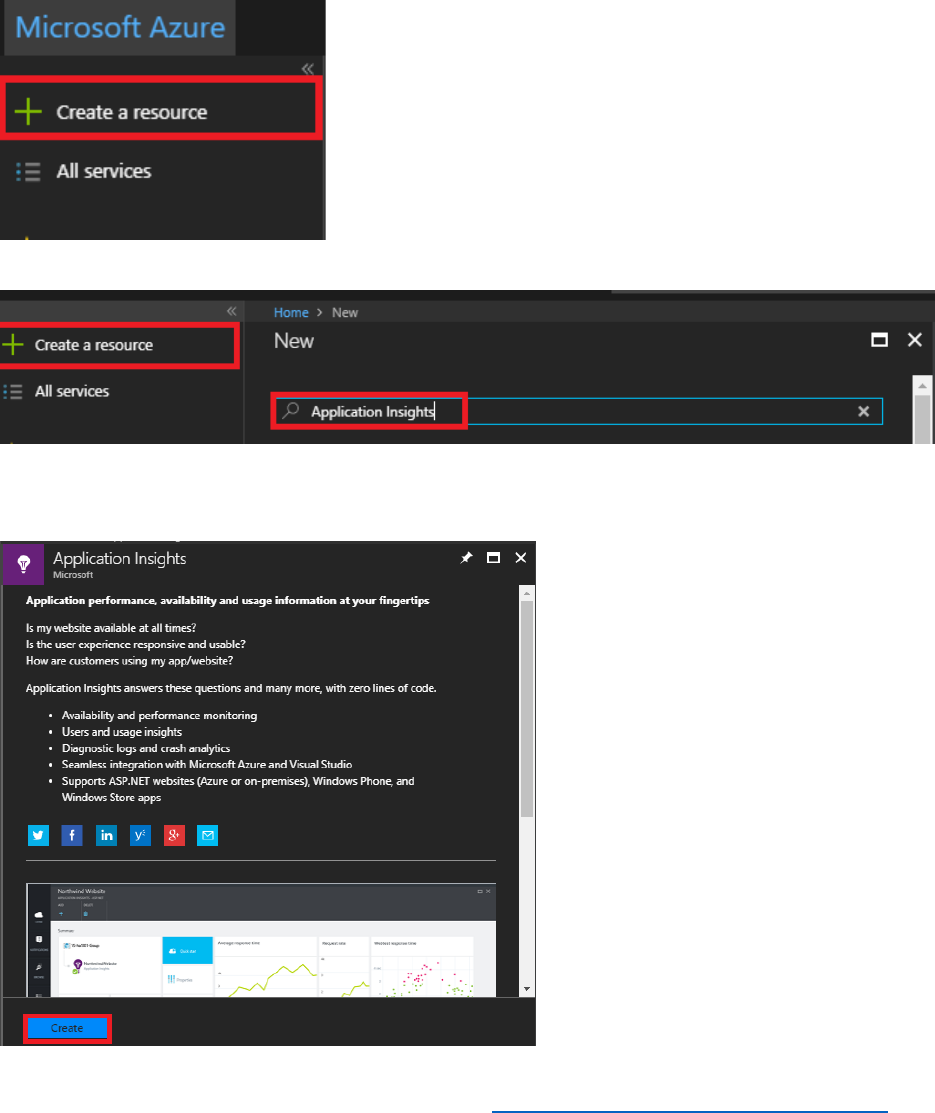Image resolution: width=935 pixels, height=1113 pixels.
Task: Click the Insights blade scroll up arrow
Action: 526,592
